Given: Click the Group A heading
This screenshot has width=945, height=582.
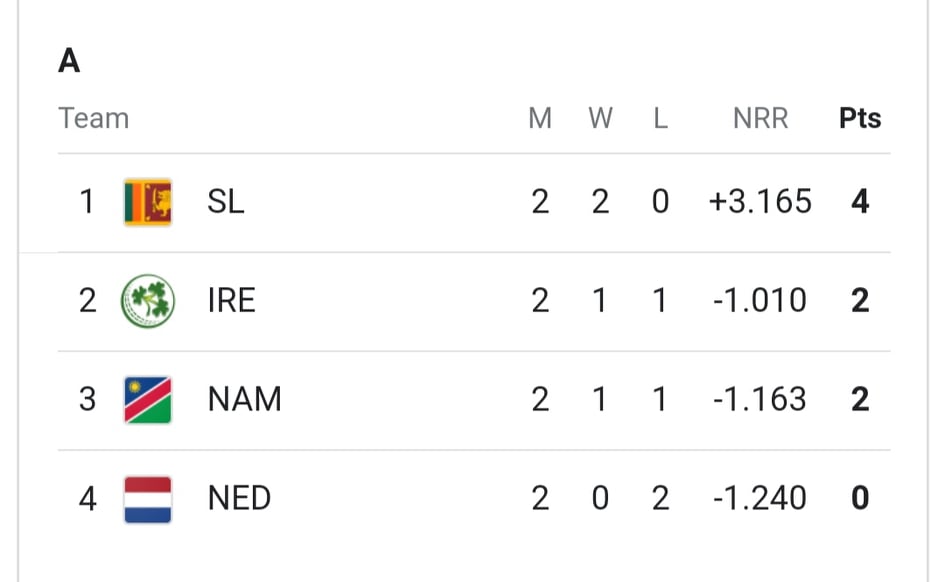Looking at the screenshot, I should [69, 61].
